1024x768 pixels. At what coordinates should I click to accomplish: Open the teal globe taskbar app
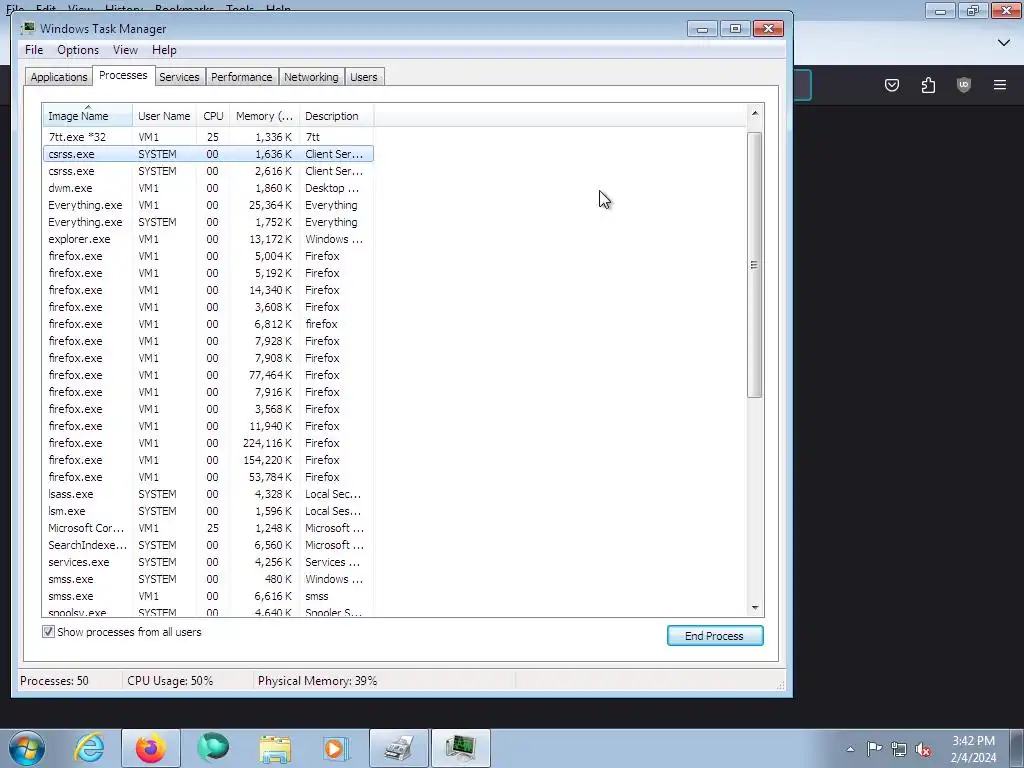tap(213, 748)
